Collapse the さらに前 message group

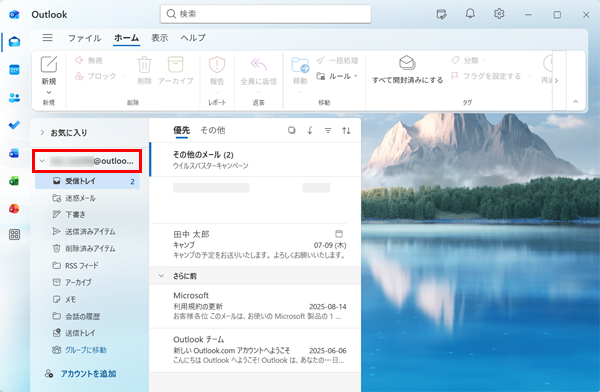click(x=161, y=276)
